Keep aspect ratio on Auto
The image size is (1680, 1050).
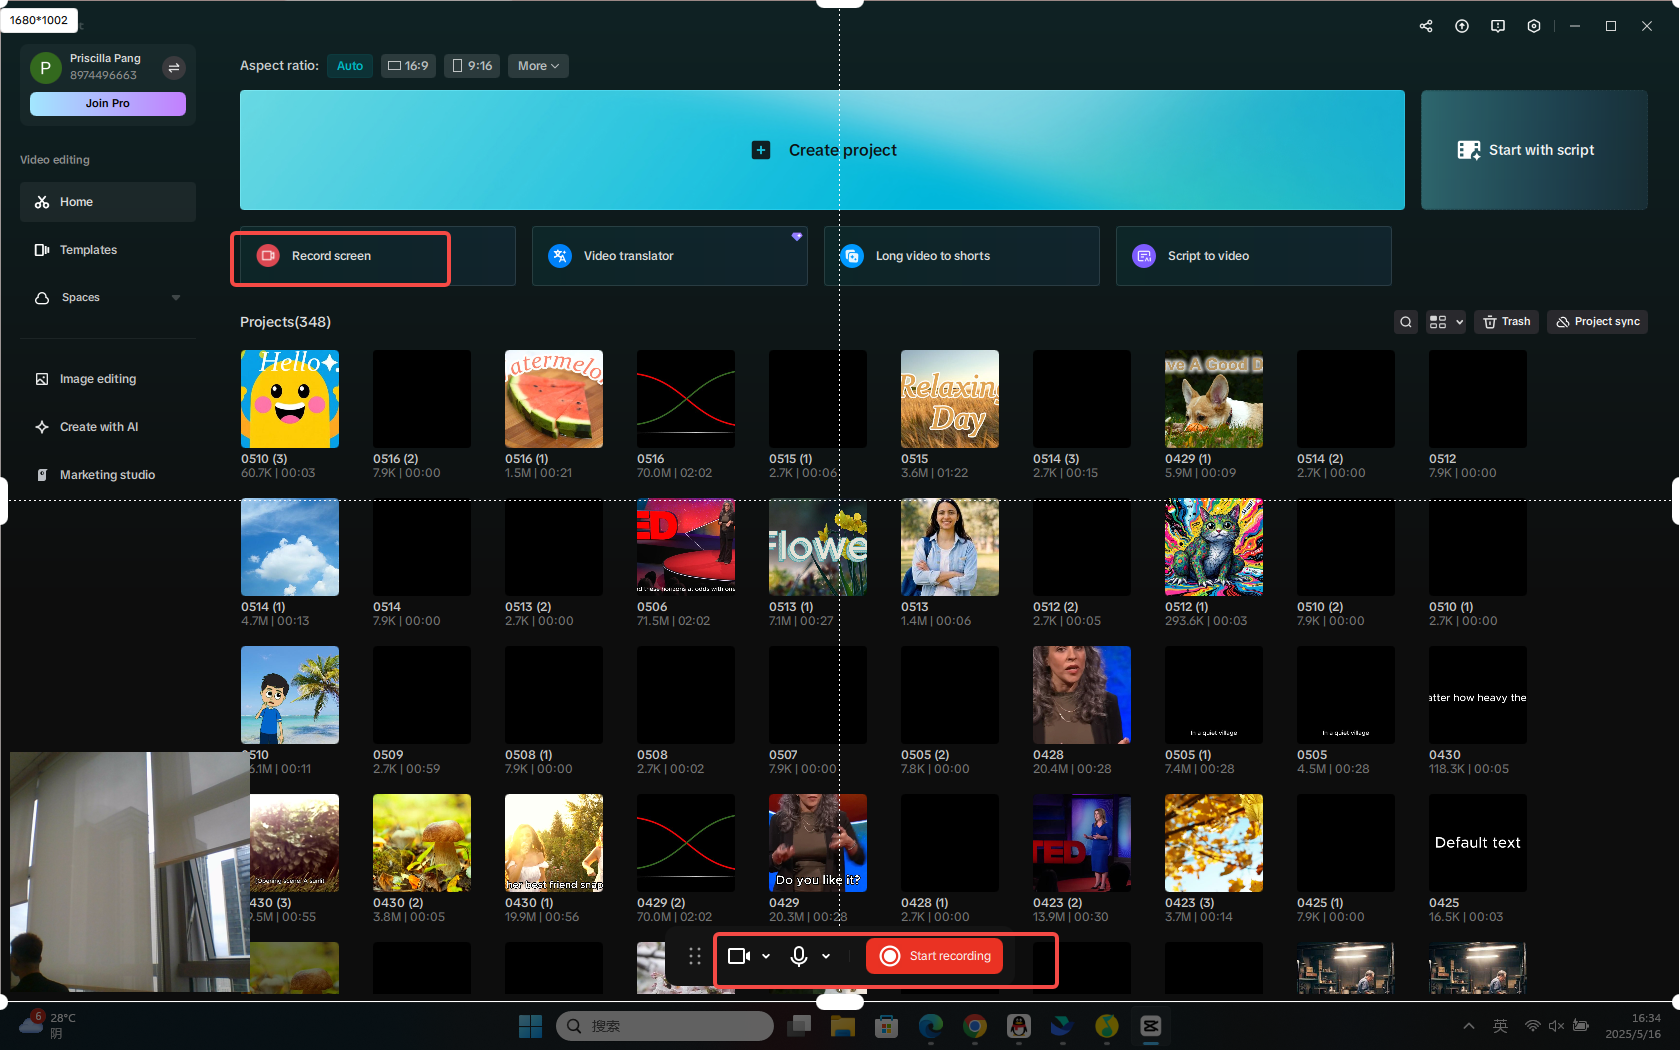(349, 65)
